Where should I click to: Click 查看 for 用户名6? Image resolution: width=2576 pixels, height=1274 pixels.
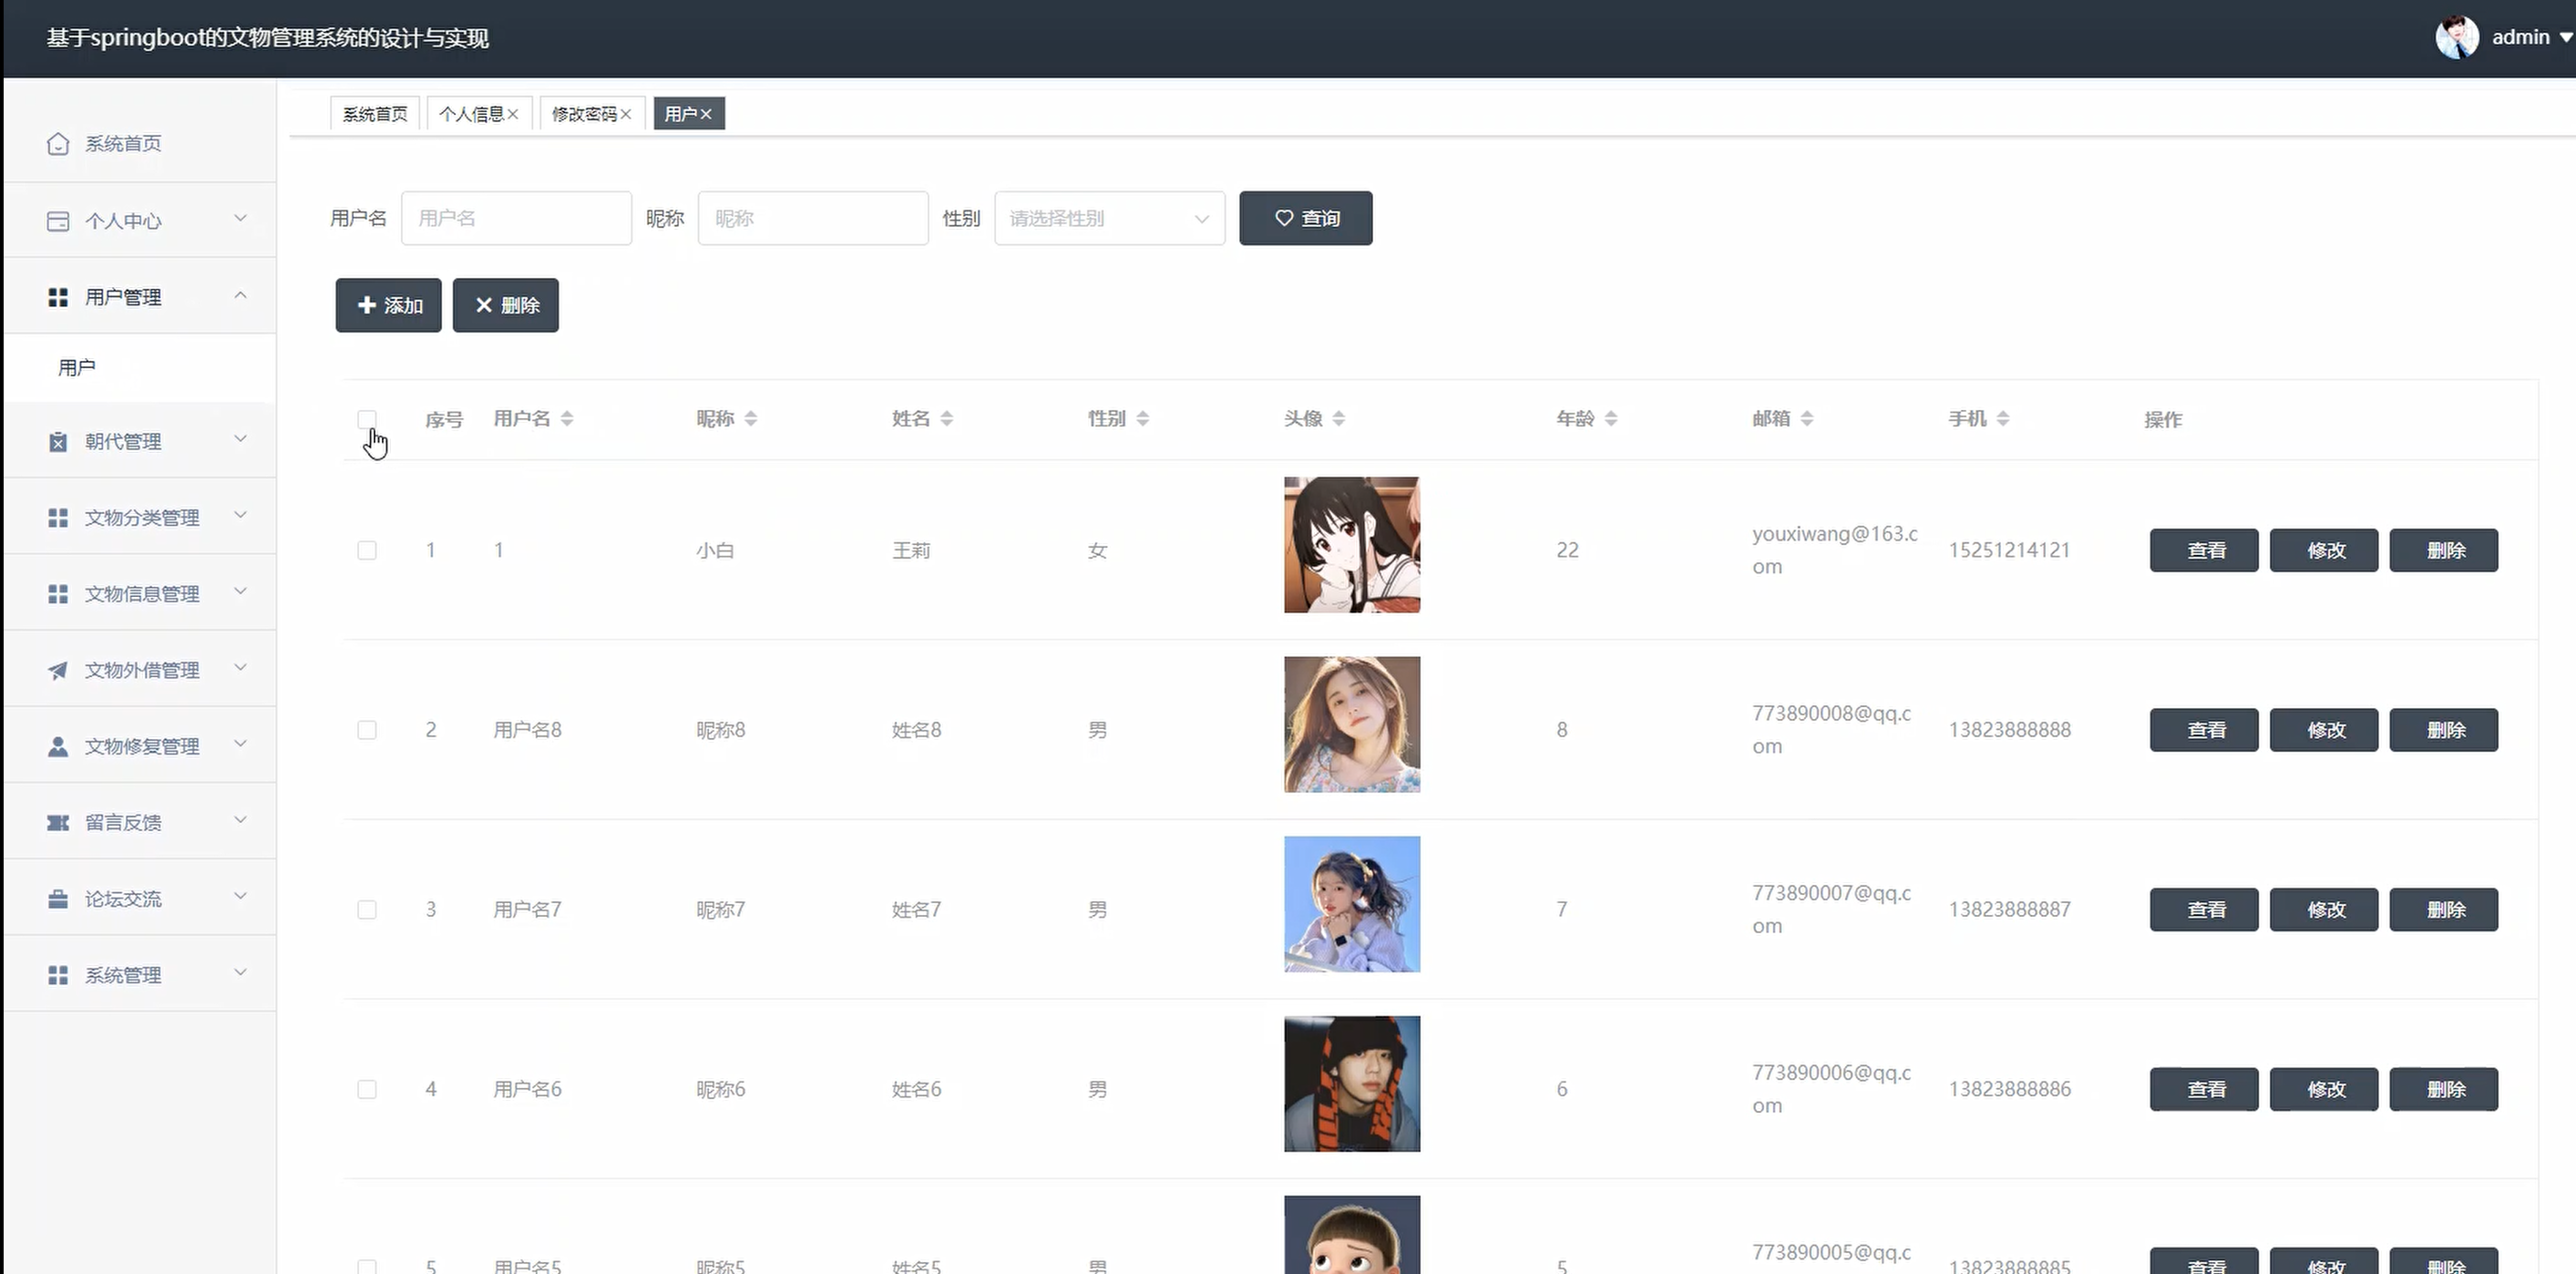[x=2204, y=1090]
